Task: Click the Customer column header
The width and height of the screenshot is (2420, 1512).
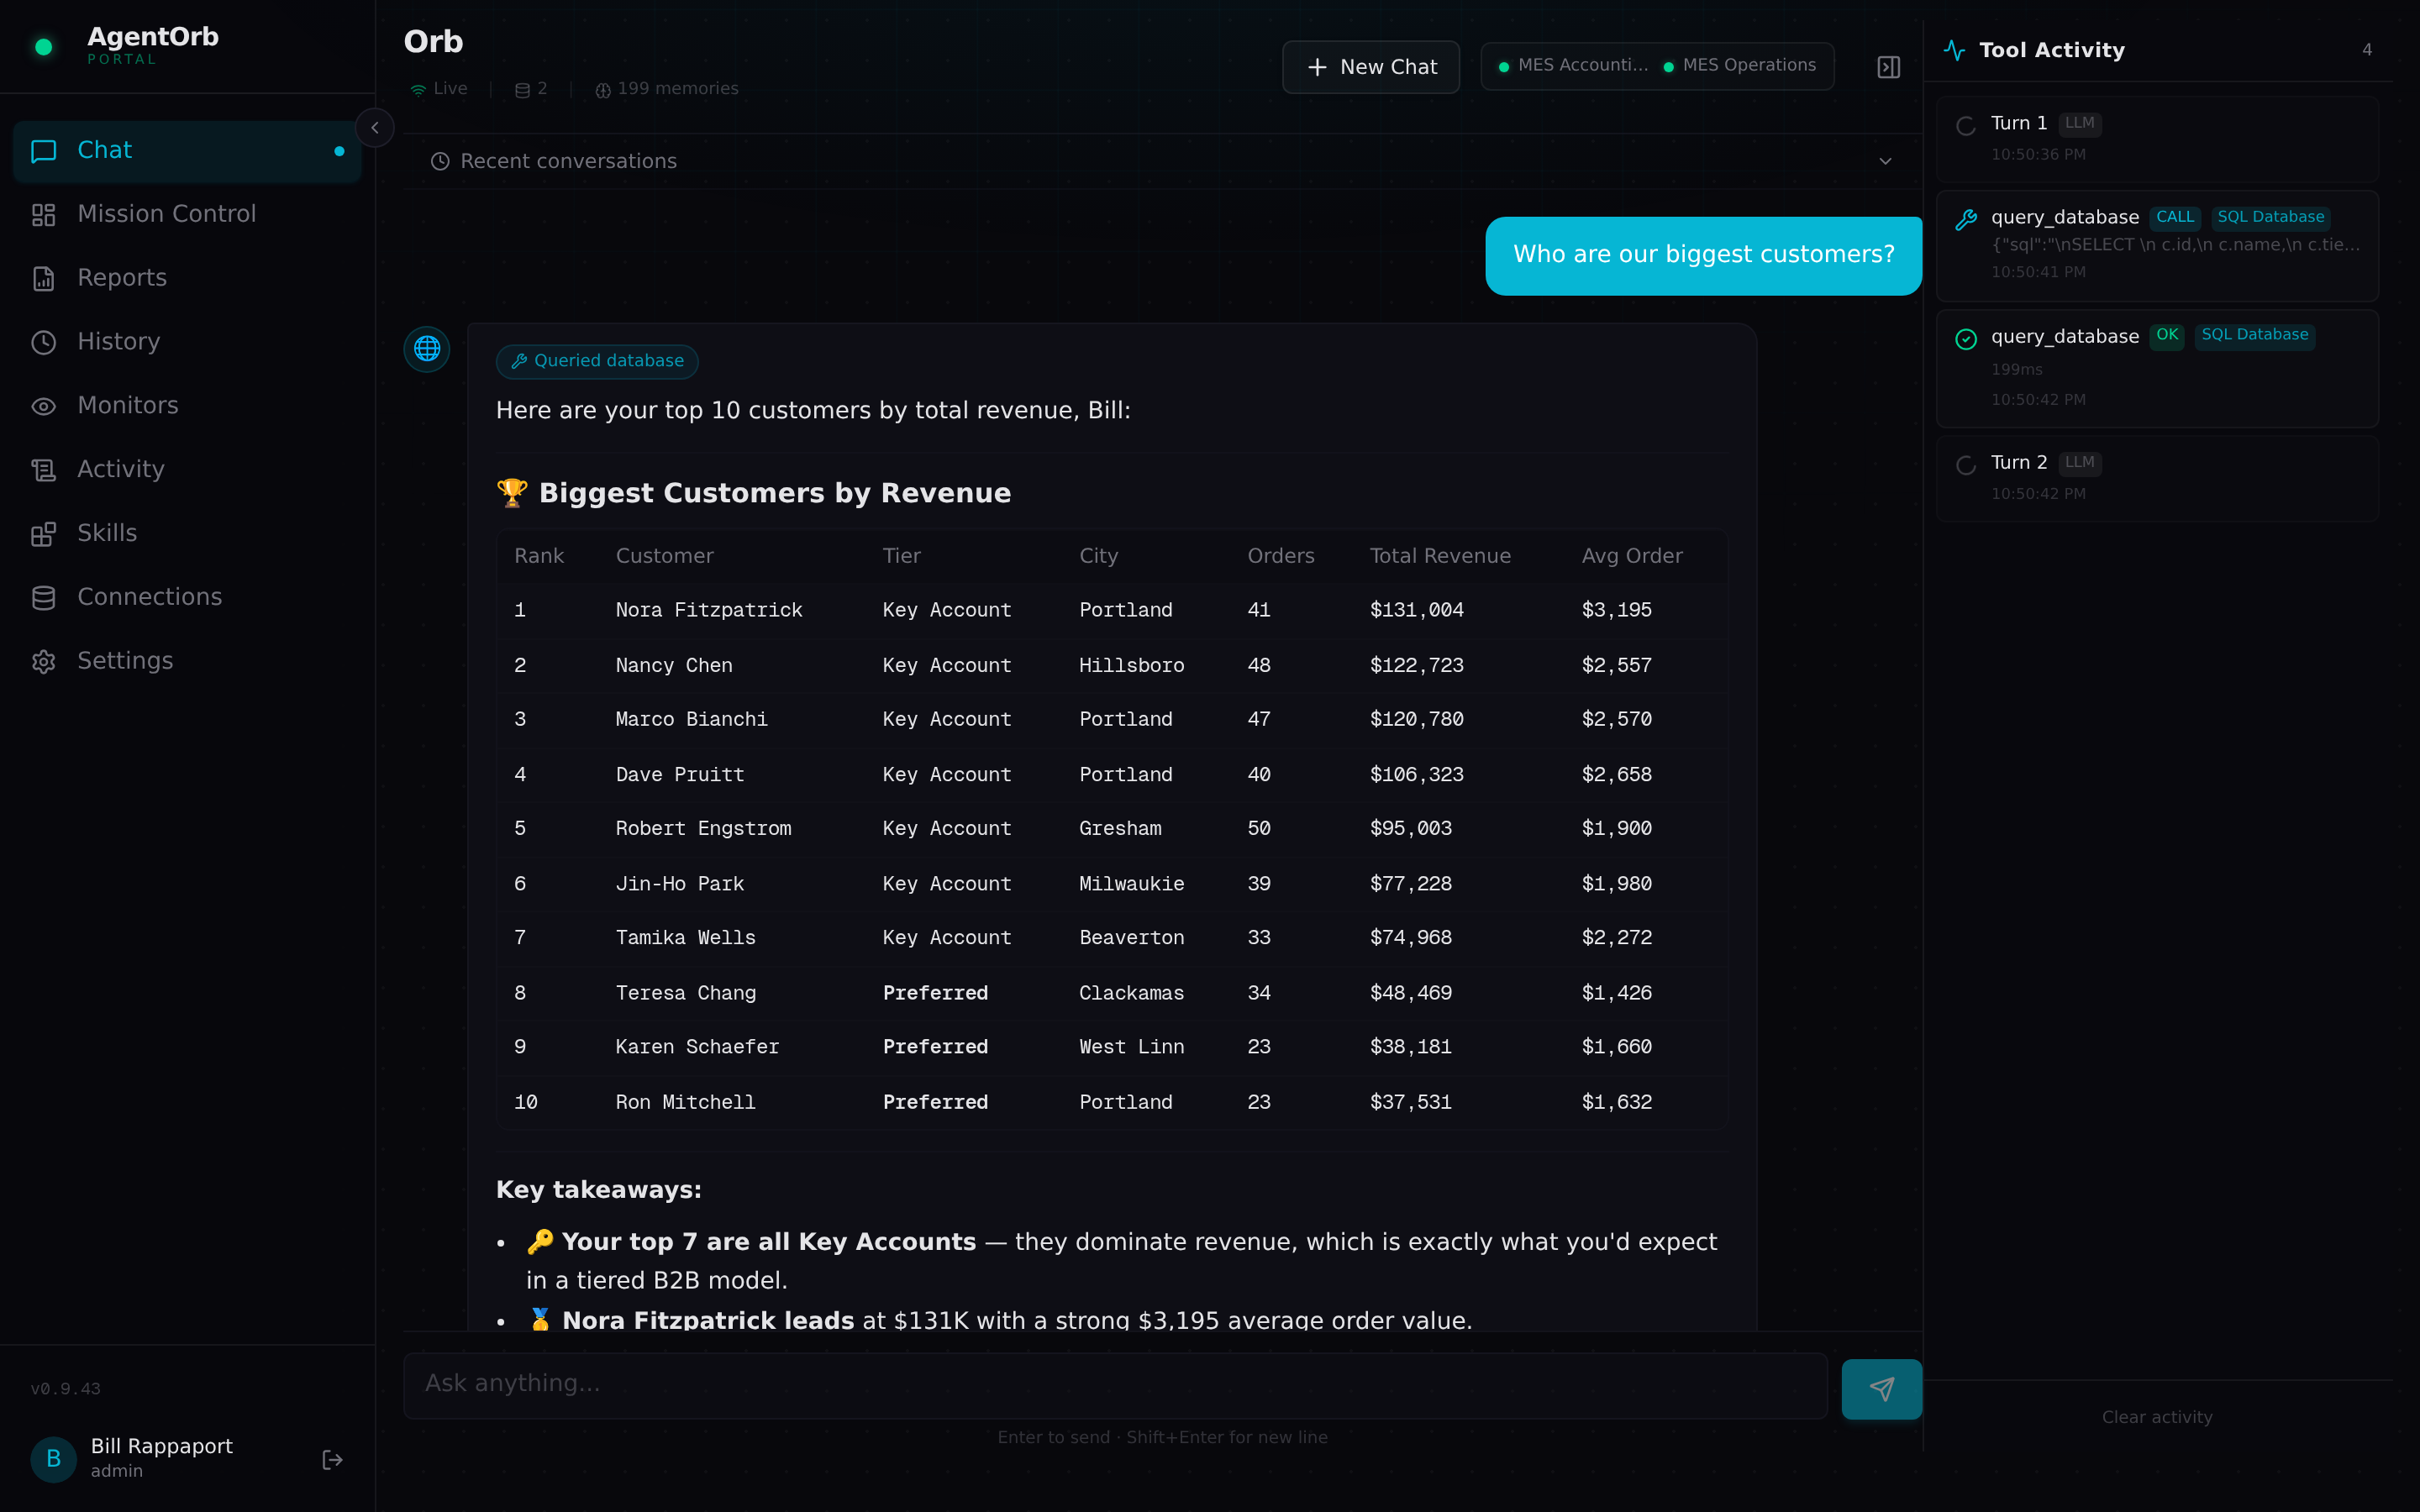Action: point(664,556)
